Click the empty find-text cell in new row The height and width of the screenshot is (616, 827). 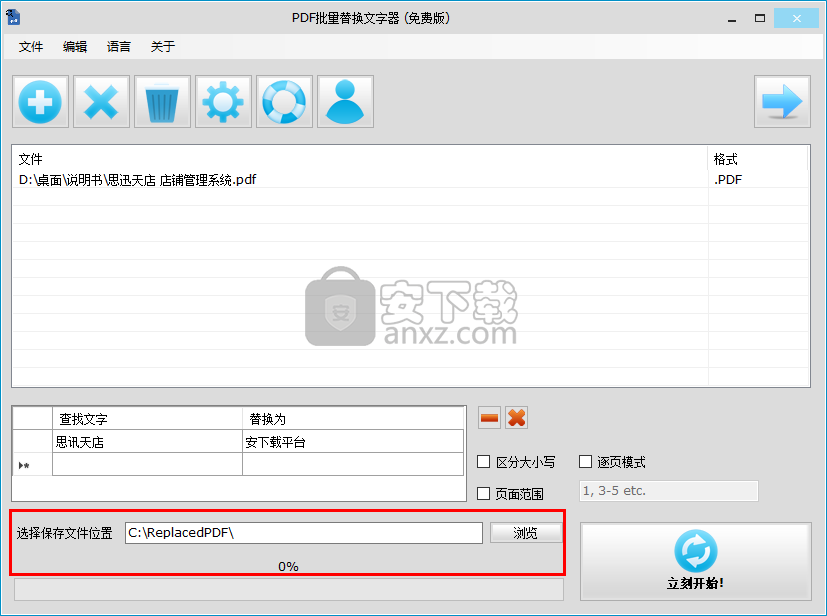(x=147, y=464)
